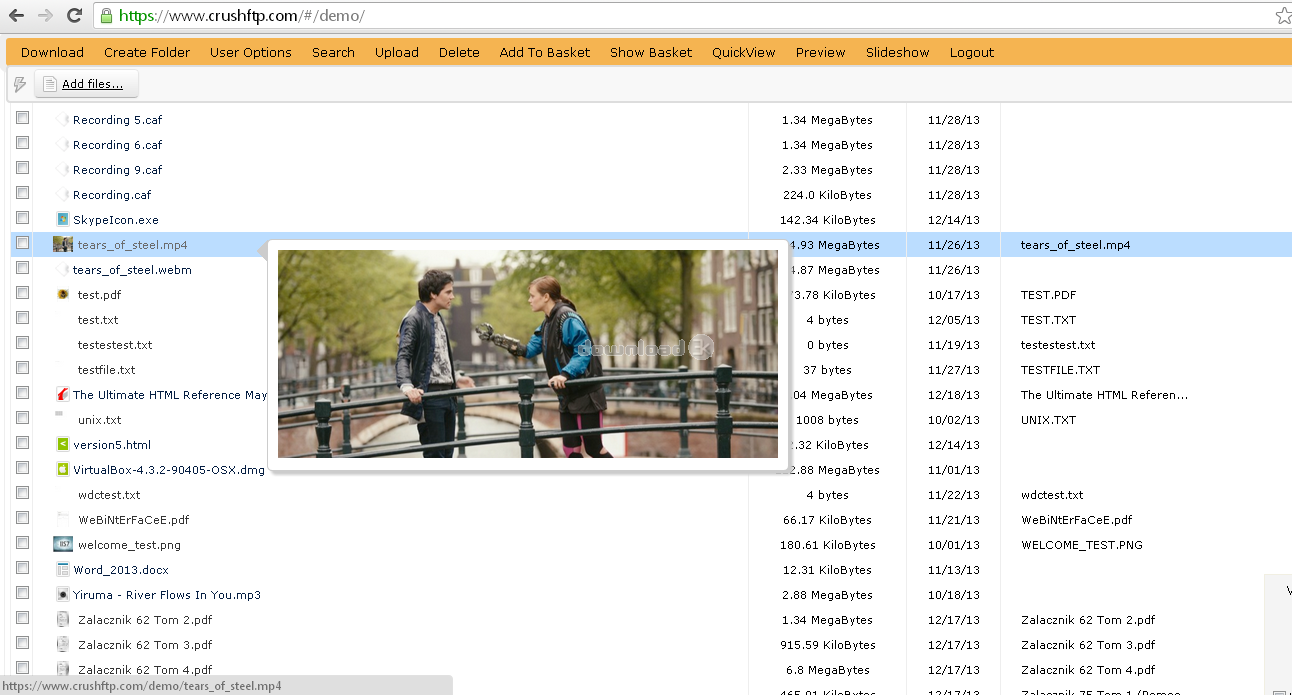Viewport: 1292px width, 695px height.
Task: Open the Recording 6.caf file link
Action: point(117,145)
